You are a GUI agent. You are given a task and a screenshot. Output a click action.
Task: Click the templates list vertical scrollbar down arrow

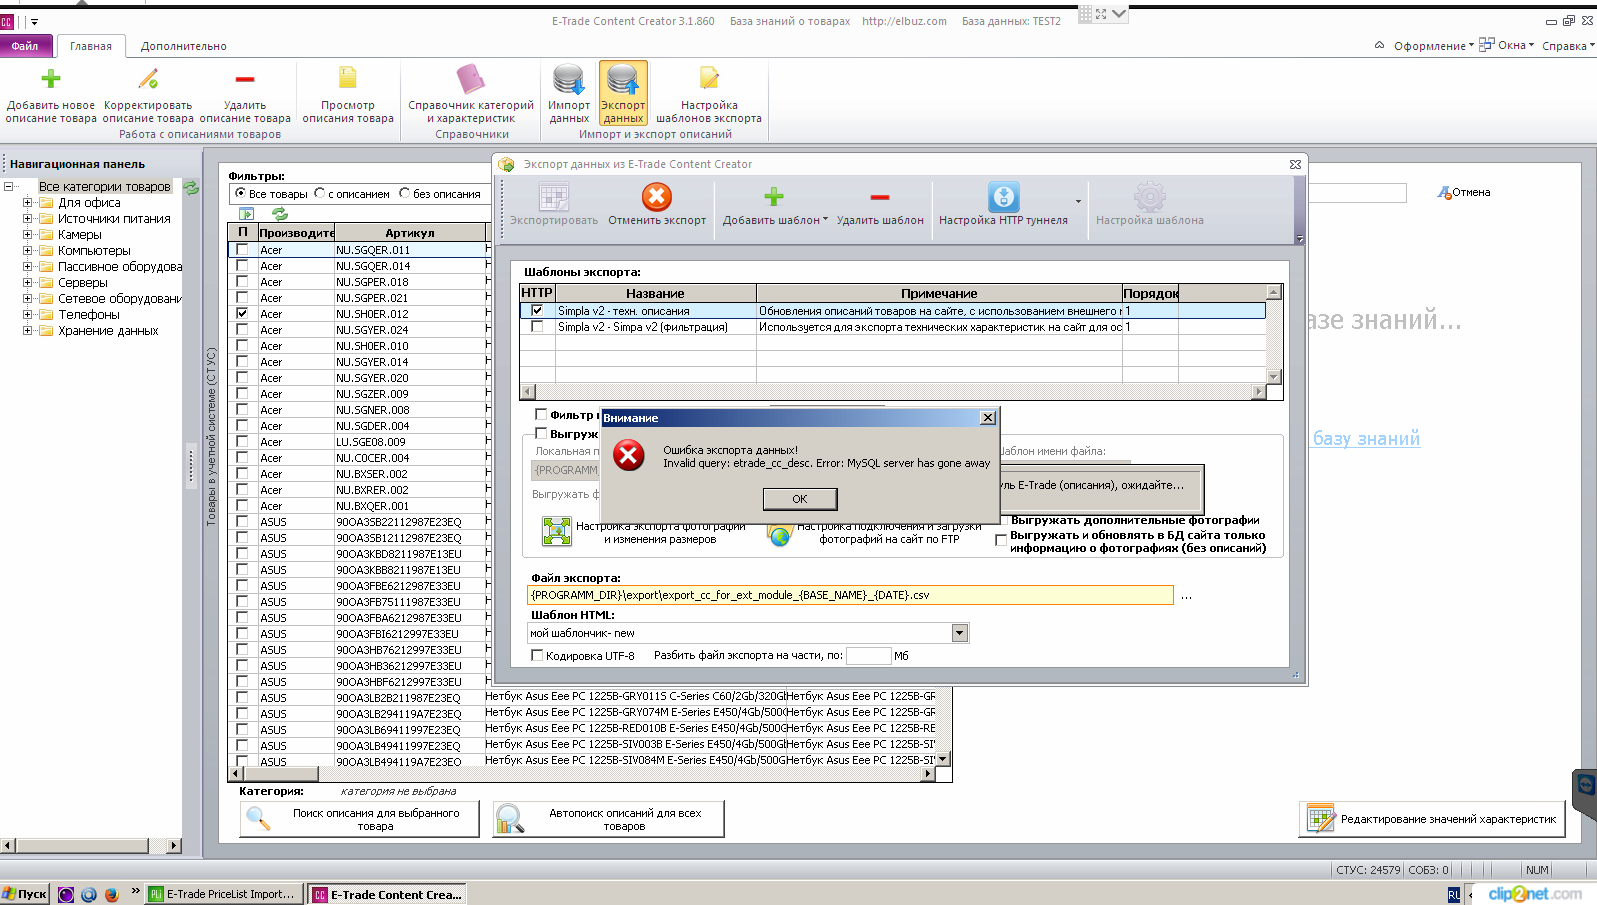[x=1274, y=377]
